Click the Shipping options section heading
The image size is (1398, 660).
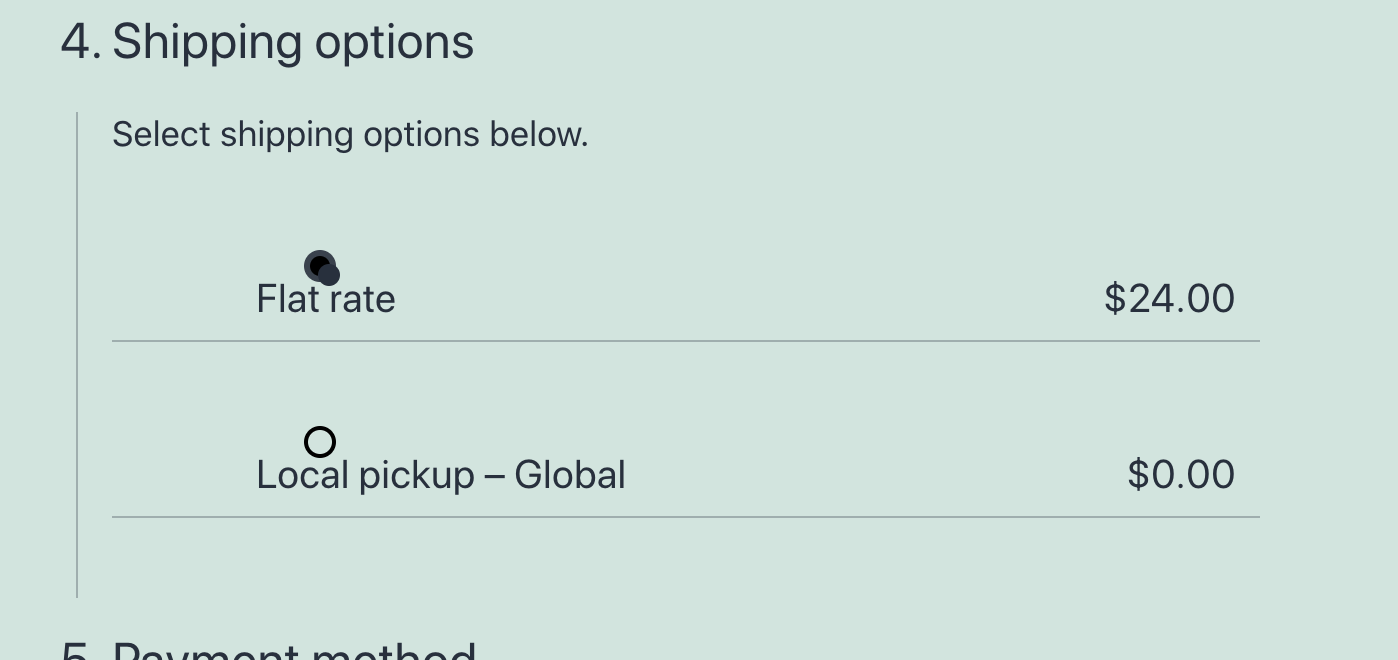[x=293, y=41]
